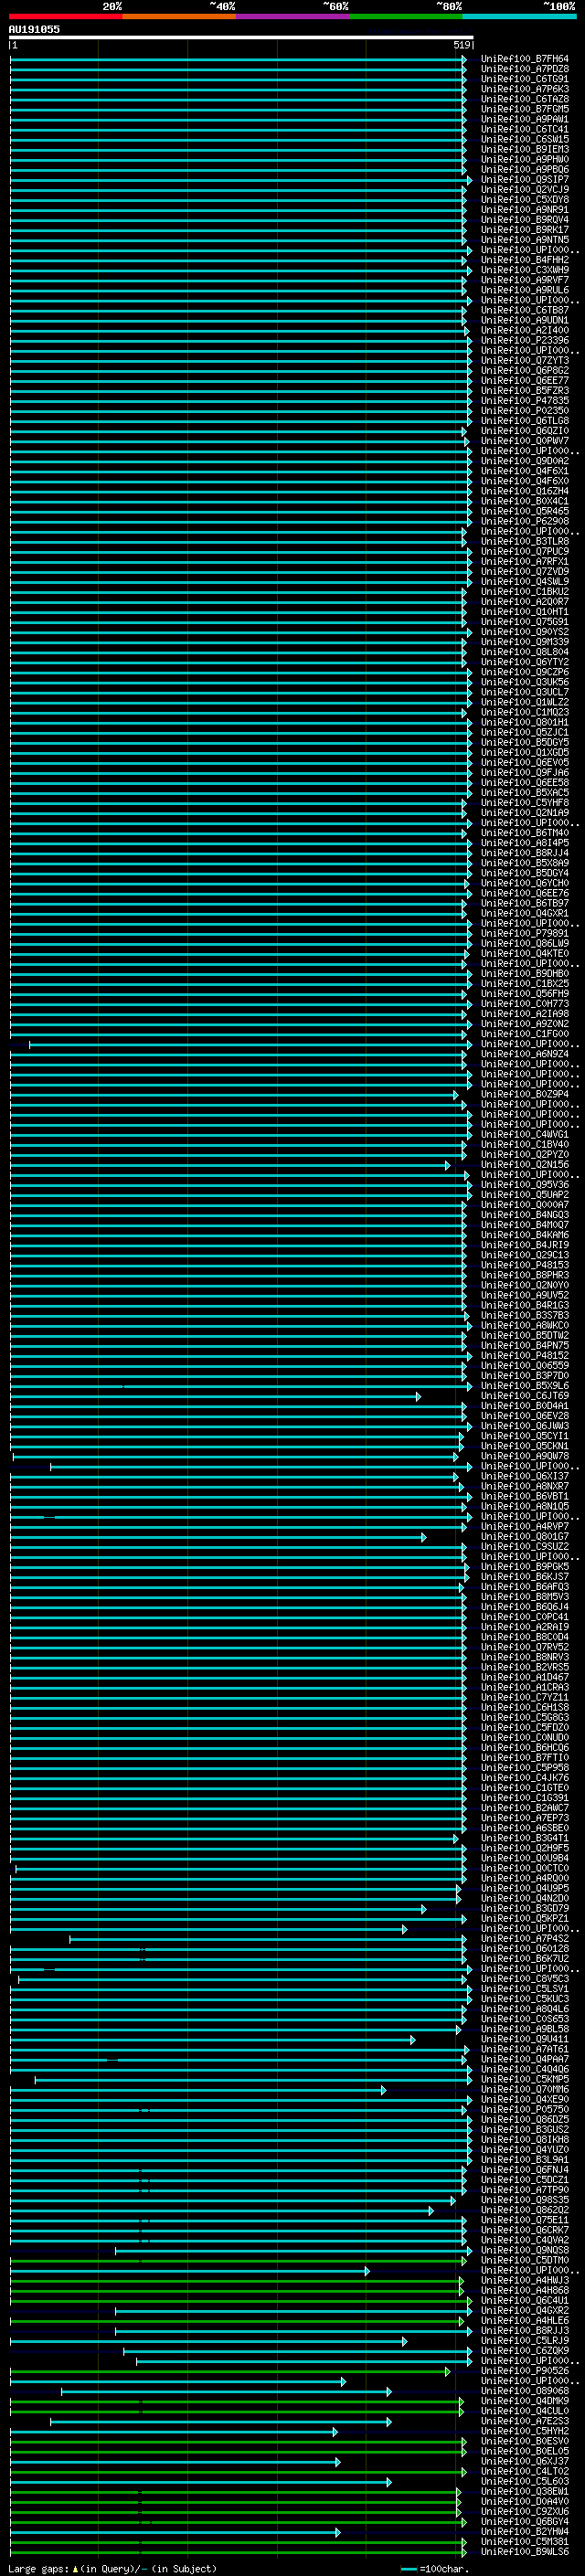585x2576 pixels.
Task: Click the UniRef100_P23396 label
Action: (x=524, y=340)
